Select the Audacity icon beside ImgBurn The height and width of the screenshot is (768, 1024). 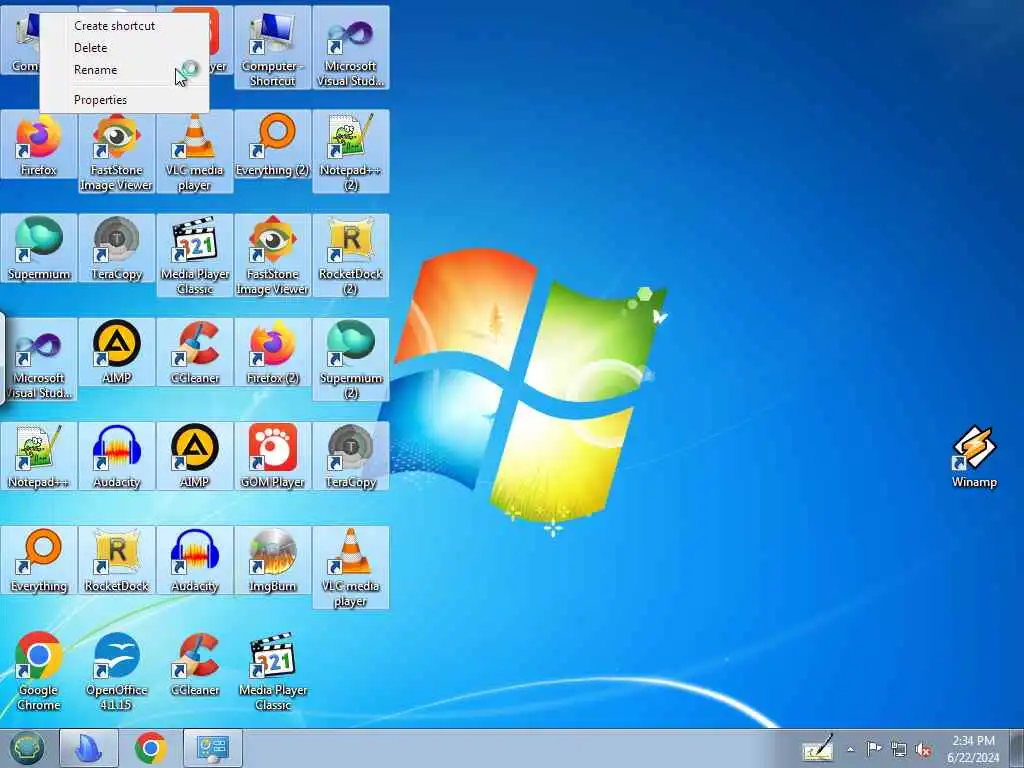pos(195,560)
